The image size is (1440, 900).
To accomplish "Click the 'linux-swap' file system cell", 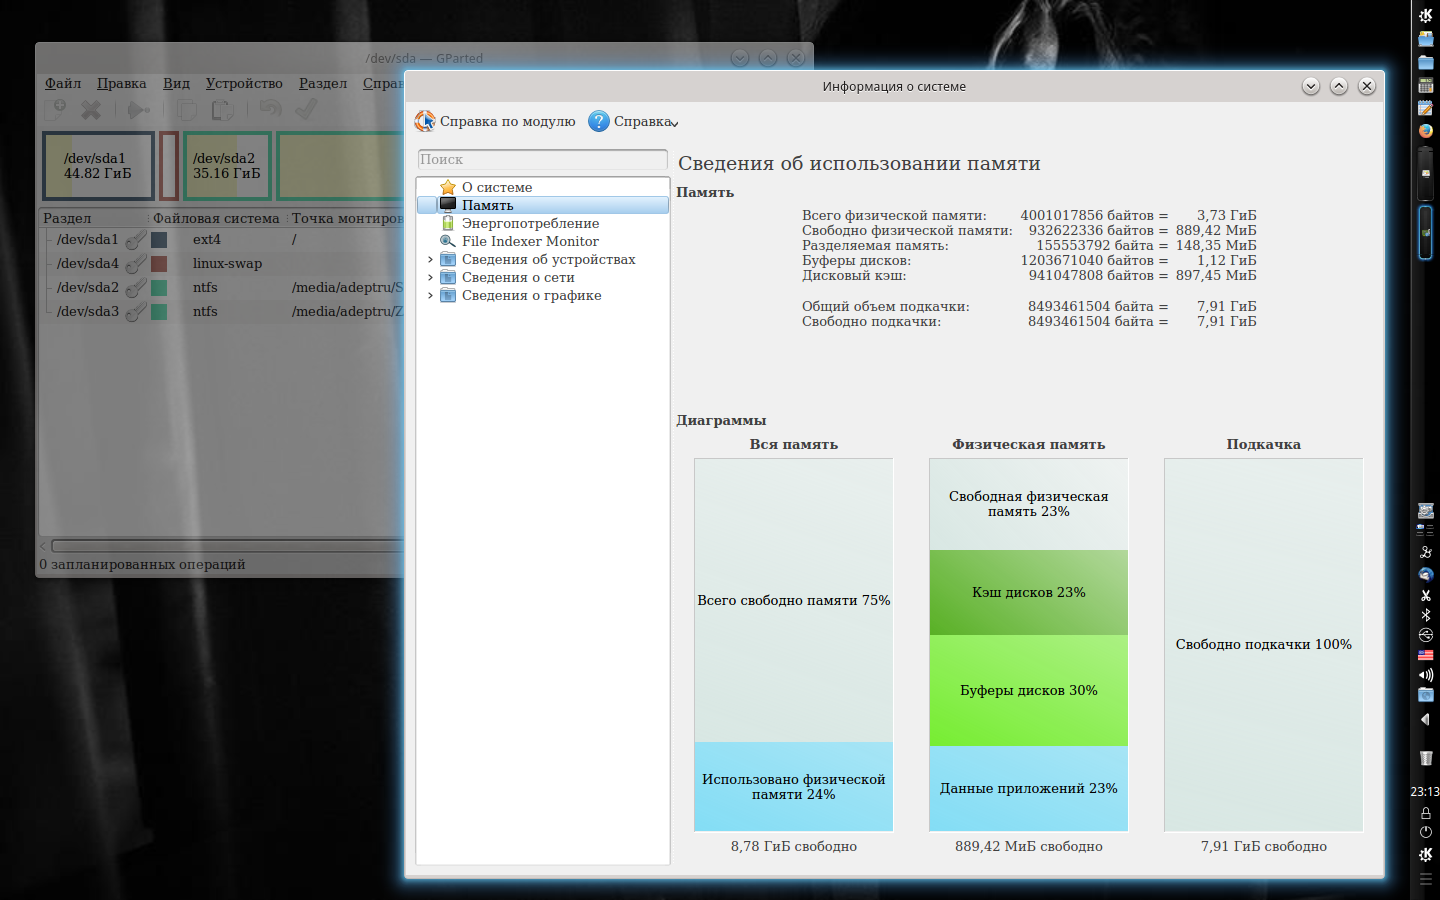I will [x=227, y=264].
